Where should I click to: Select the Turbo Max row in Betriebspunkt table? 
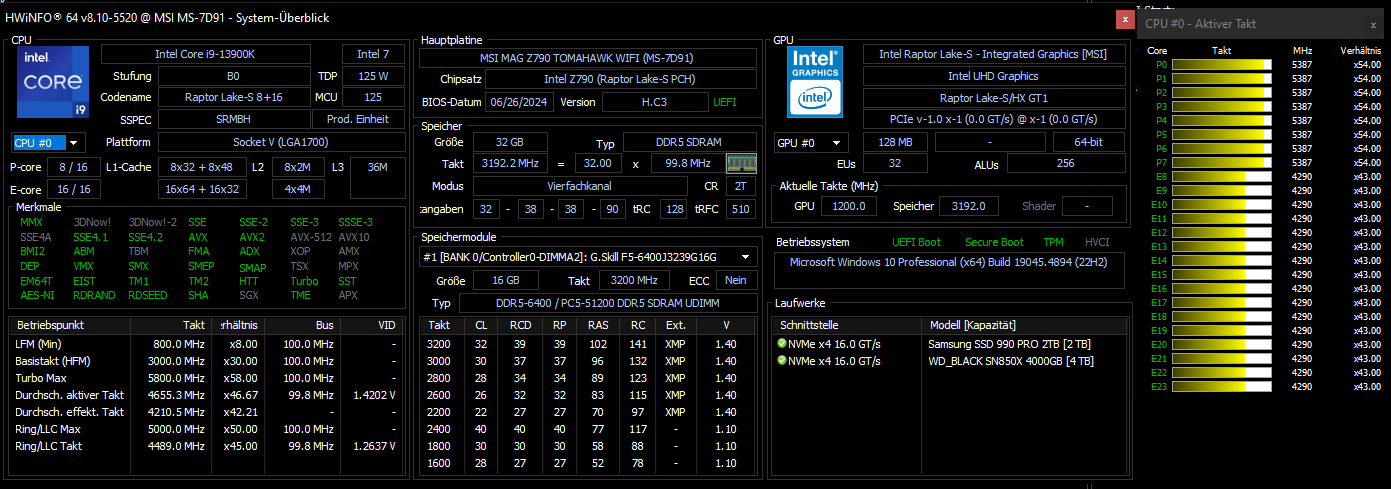(x=205, y=378)
